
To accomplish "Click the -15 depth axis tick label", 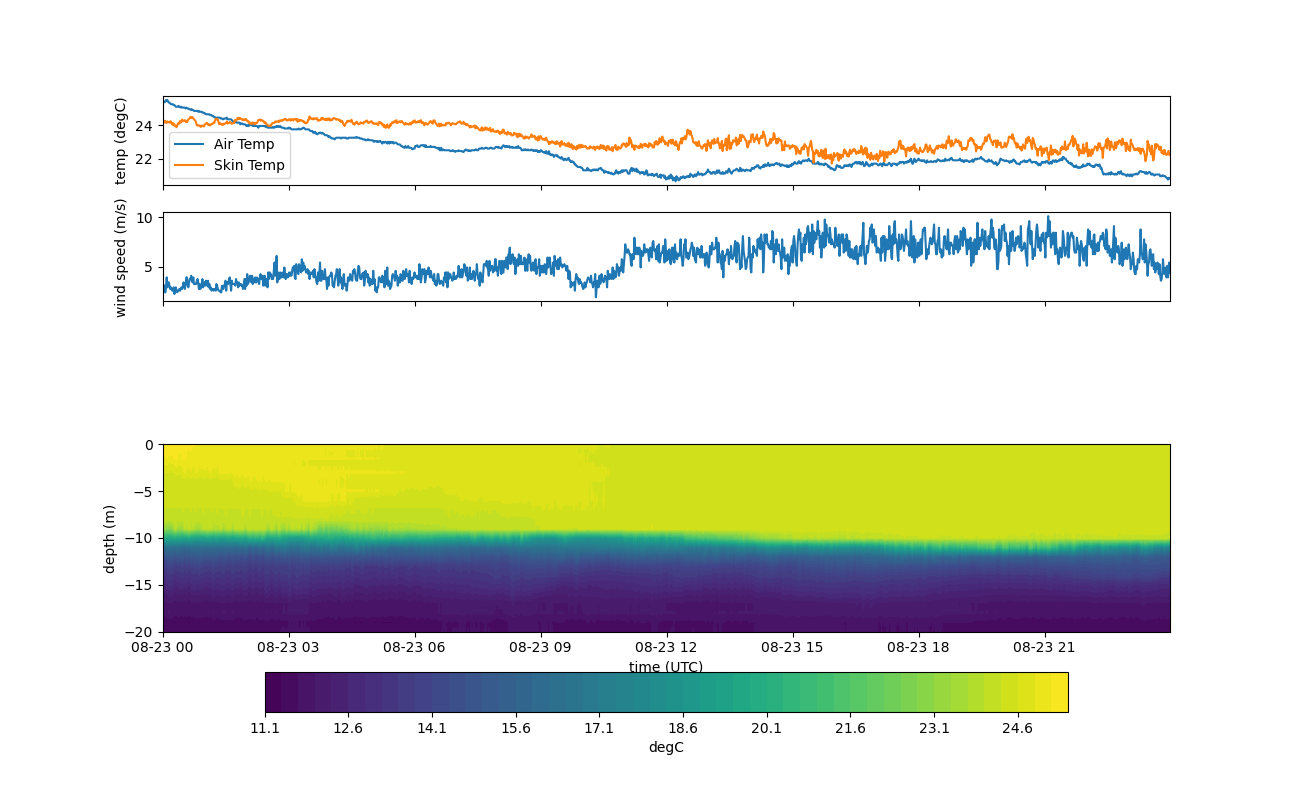I will point(143,585).
